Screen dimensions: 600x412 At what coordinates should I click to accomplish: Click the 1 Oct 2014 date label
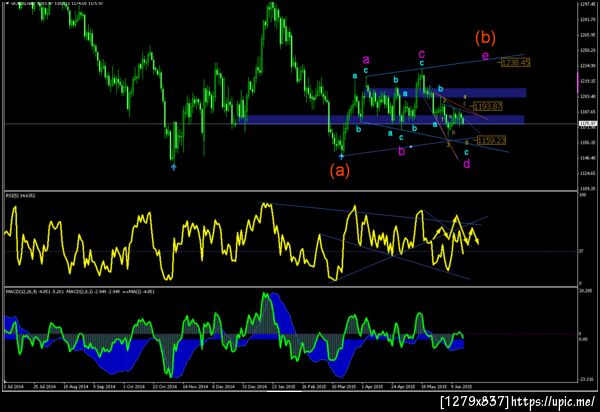click(134, 387)
